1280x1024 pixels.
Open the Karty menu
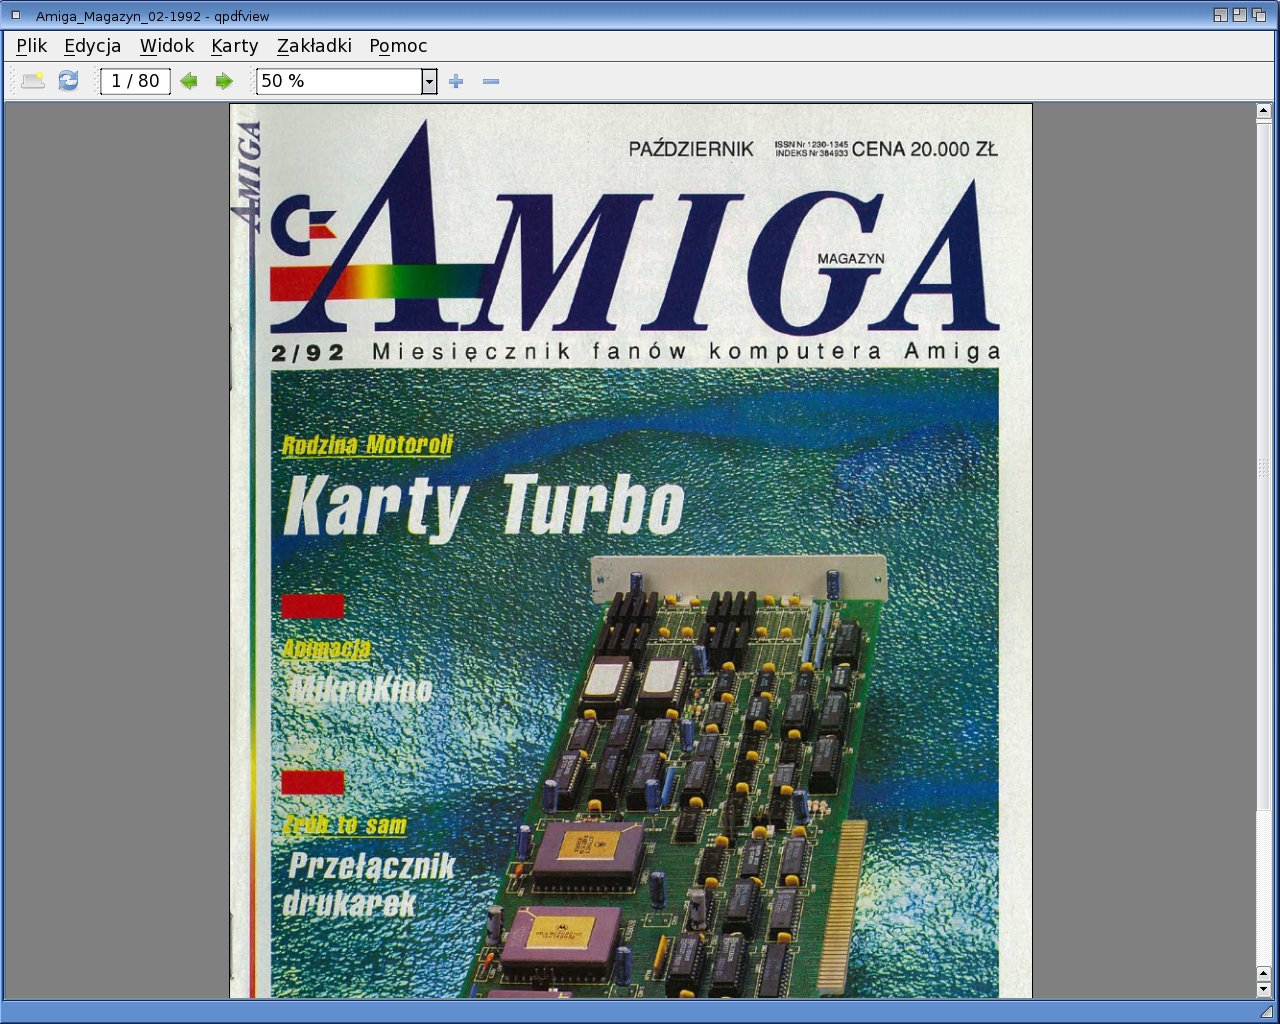(x=234, y=46)
